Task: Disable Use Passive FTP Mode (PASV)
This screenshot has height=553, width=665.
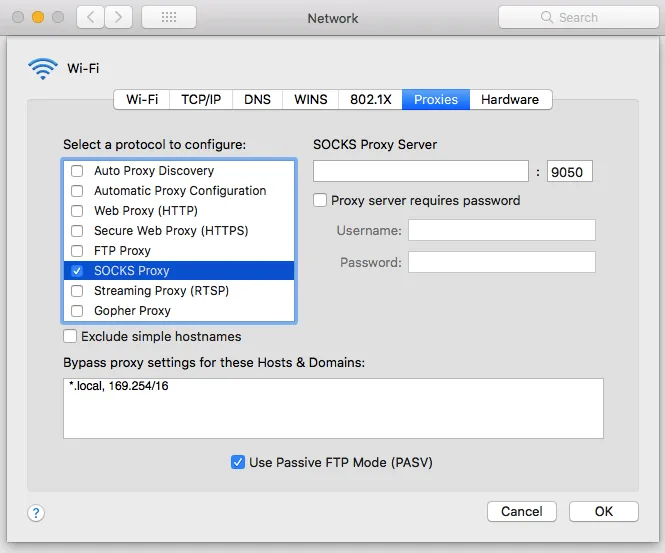Action: pyautogui.click(x=238, y=462)
